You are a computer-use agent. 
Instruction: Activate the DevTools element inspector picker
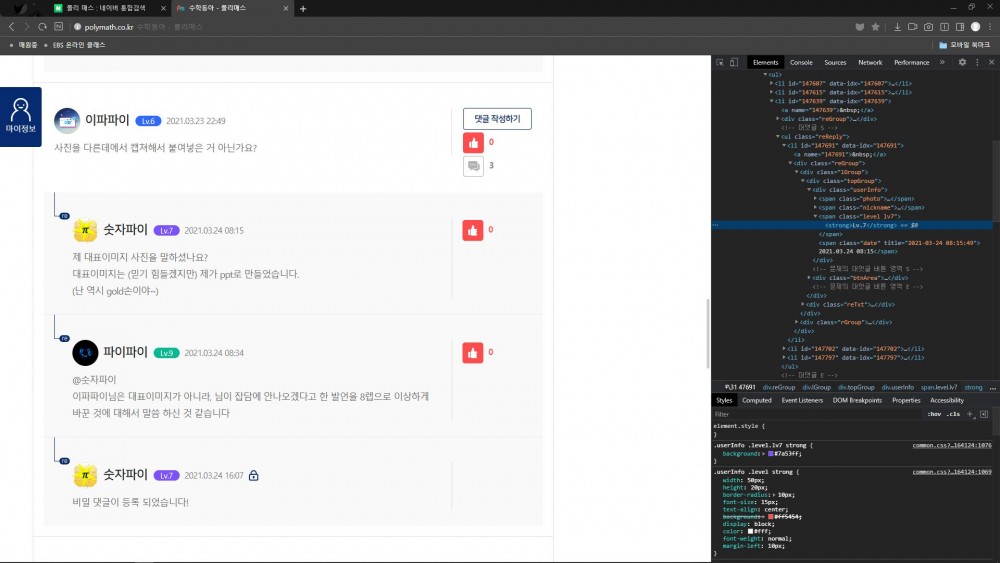720,62
